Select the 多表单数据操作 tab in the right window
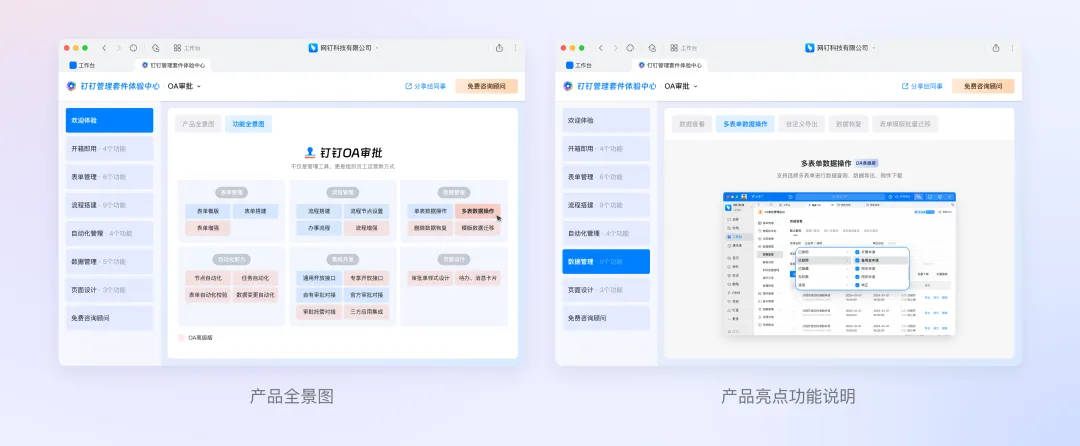The width and height of the screenshot is (1080, 446). [x=745, y=124]
